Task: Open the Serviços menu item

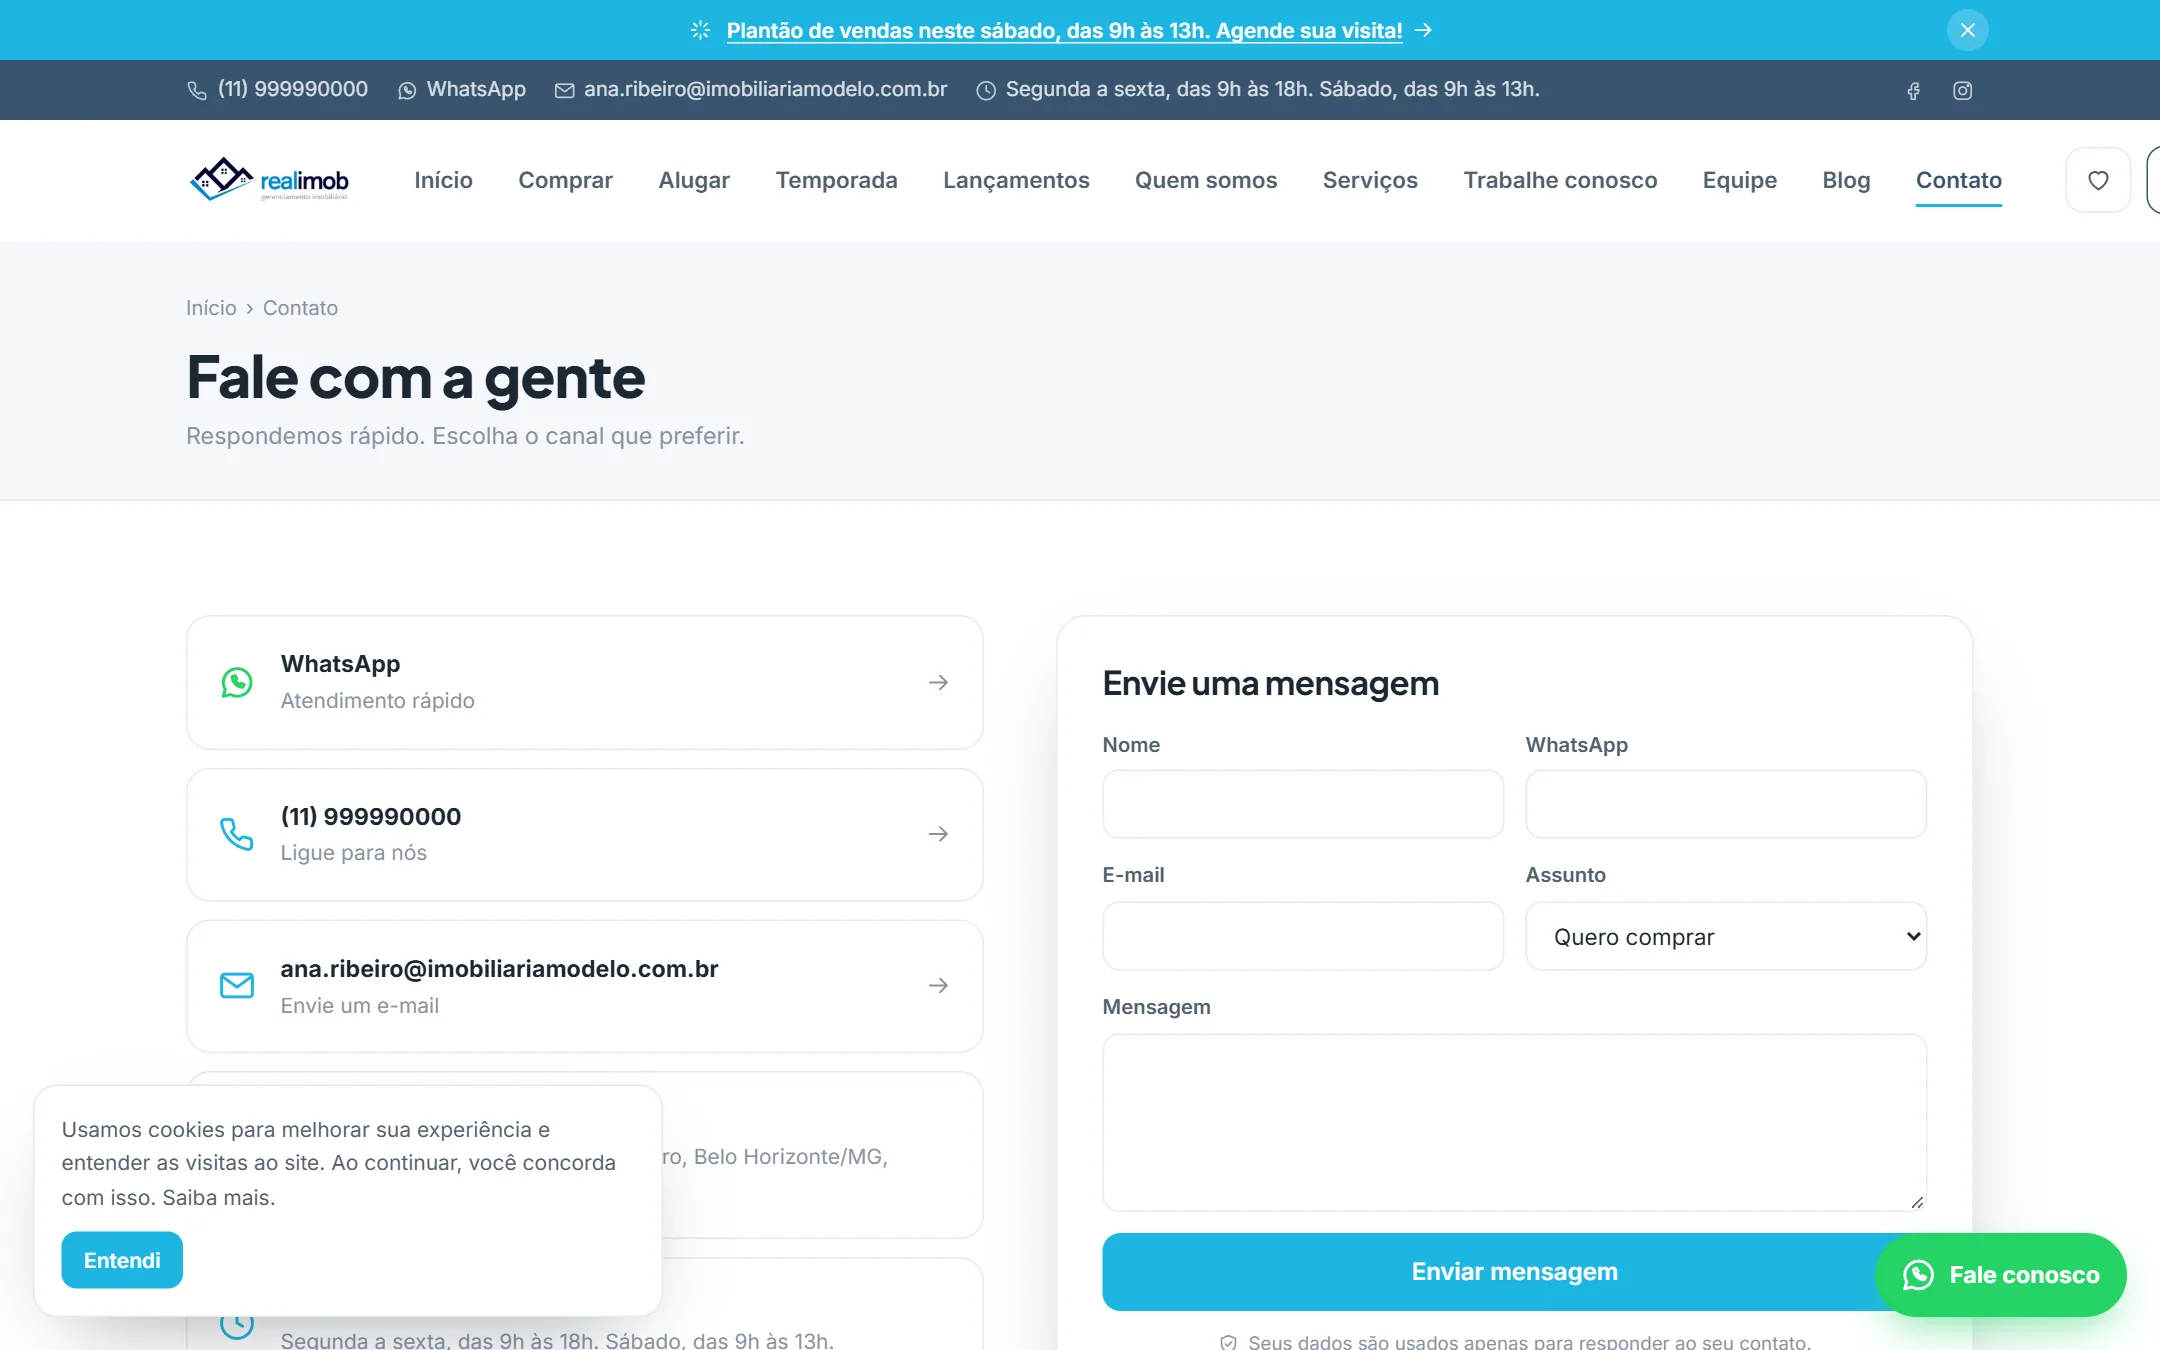Action: [x=1370, y=180]
